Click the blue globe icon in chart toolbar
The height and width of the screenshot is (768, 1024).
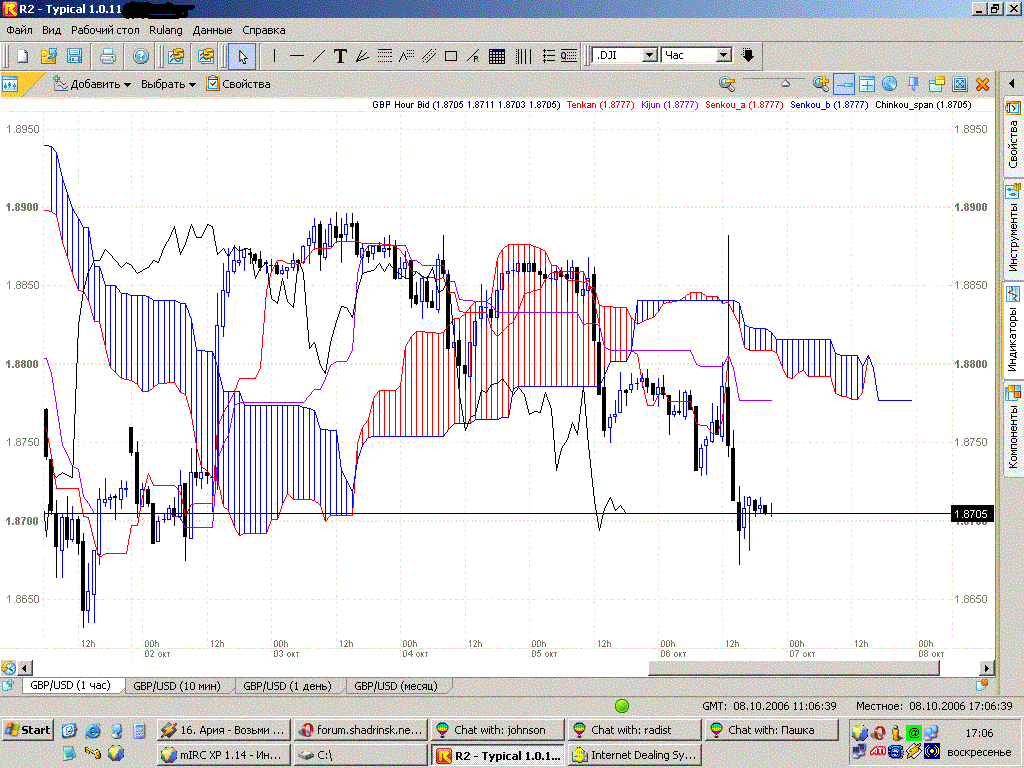tap(889, 84)
